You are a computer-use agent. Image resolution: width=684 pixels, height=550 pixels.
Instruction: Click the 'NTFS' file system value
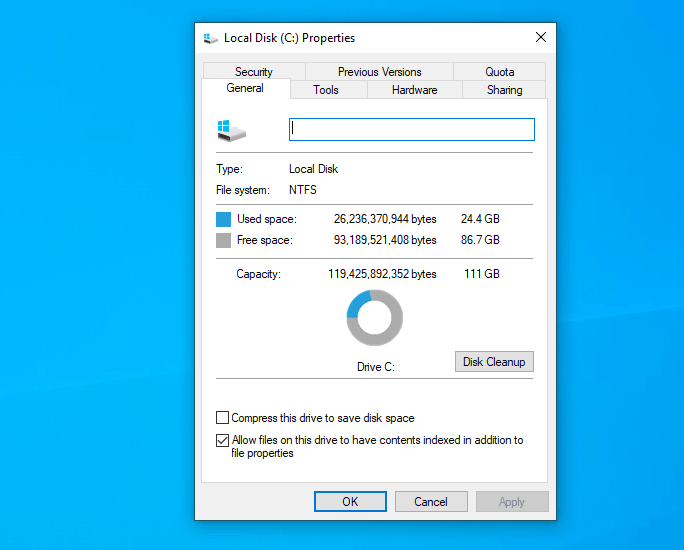(303, 190)
